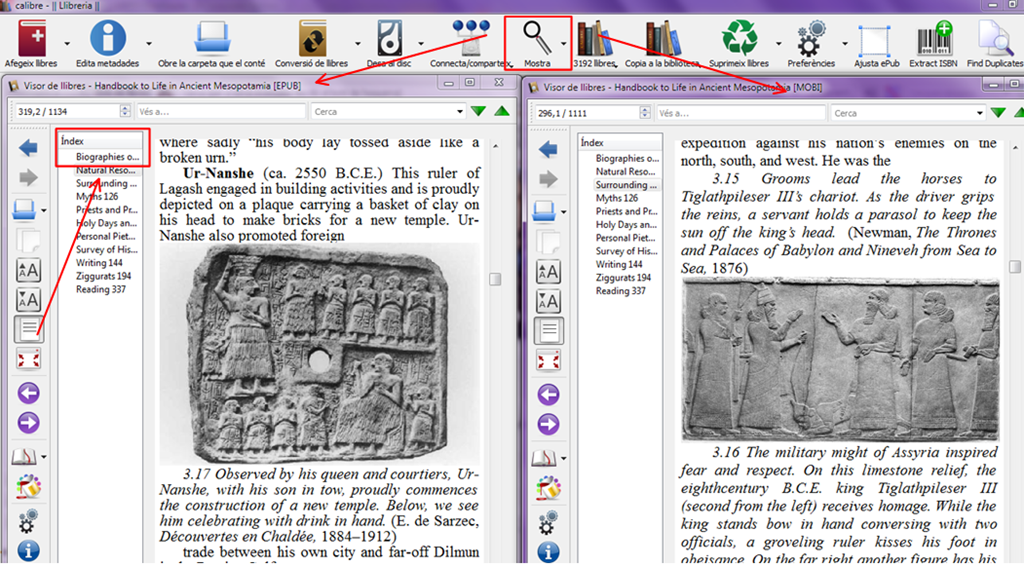Increase font size in EPUB viewer
Viewport: 1024px width, 566px height.
click(x=28, y=270)
